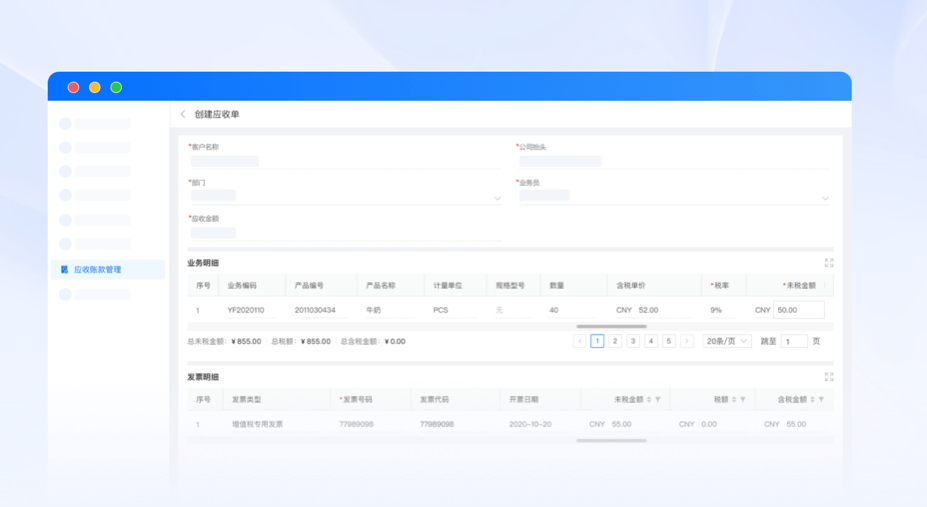The width and height of the screenshot is (927, 507).
Task: Click filter icon on 税额 invoice column
Action: pos(743,400)
